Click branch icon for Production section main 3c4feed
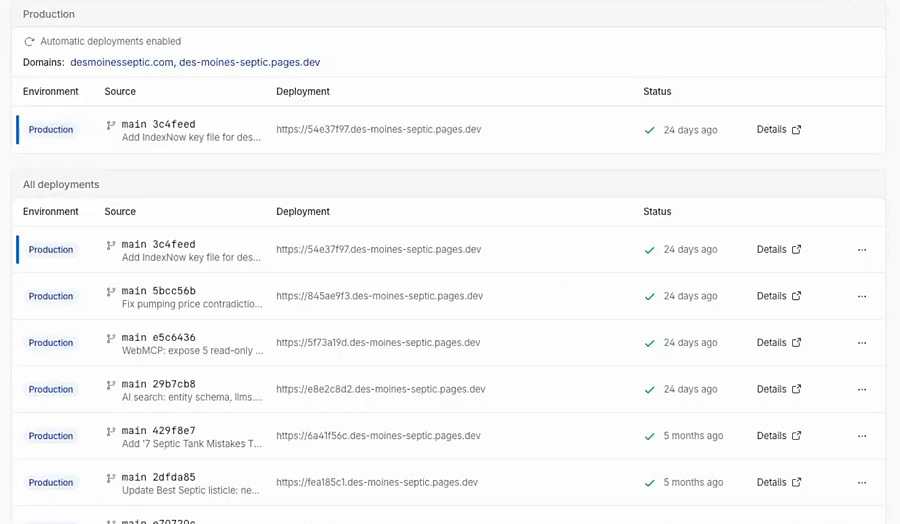 tap(111, 125)
